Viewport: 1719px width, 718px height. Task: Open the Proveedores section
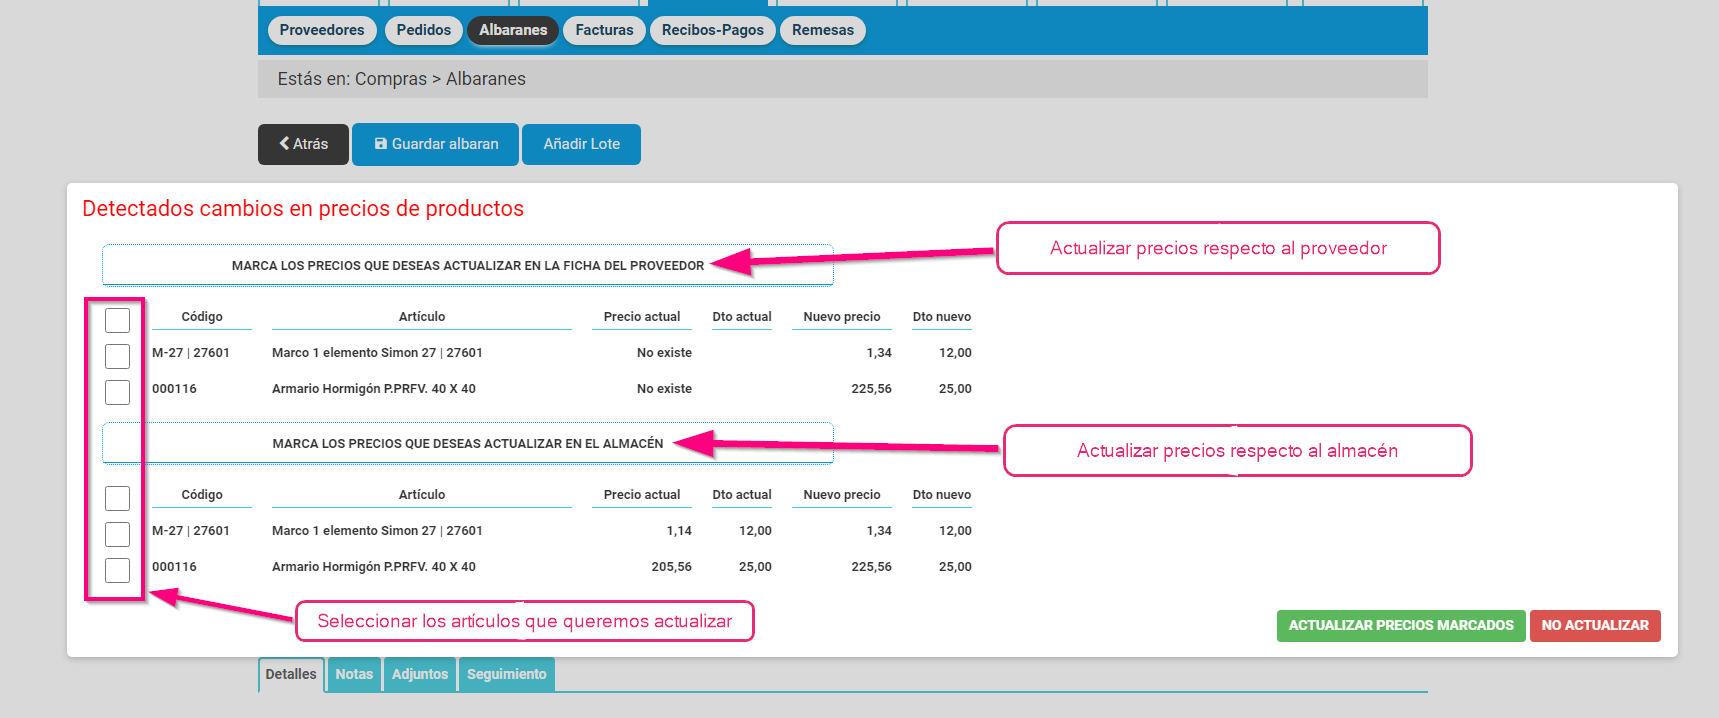tap(322, 30)
